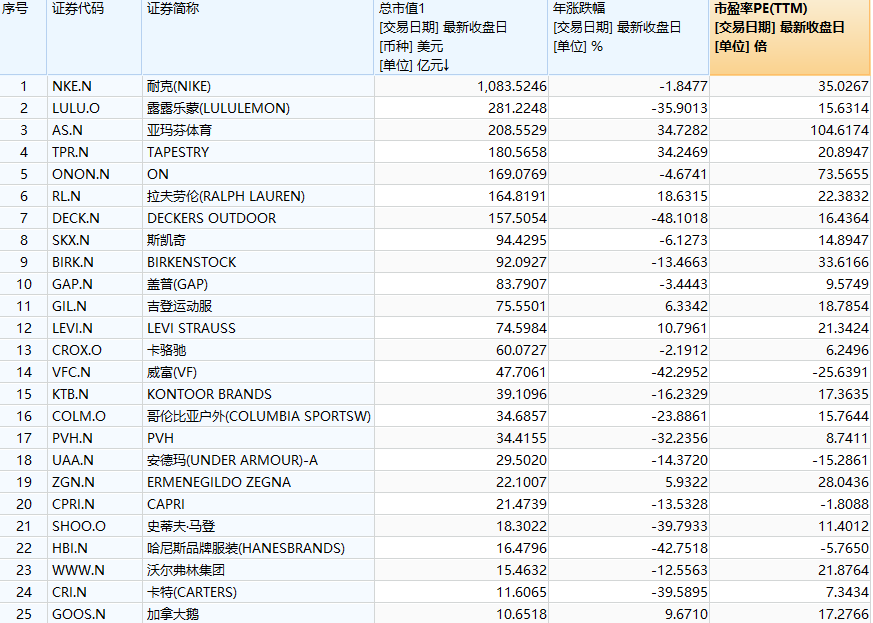The image size is (873, 623).
Task: Click the 斯凯奇 name cell
Action: click(x=258, y=240)
